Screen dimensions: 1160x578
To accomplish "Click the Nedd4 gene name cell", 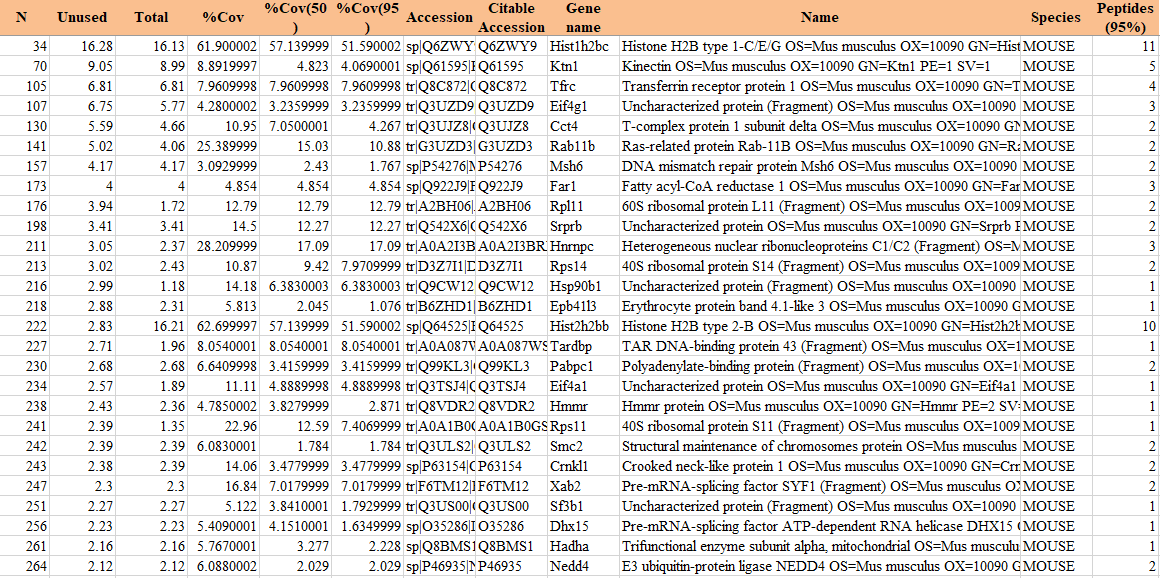I will pos(569,566).
